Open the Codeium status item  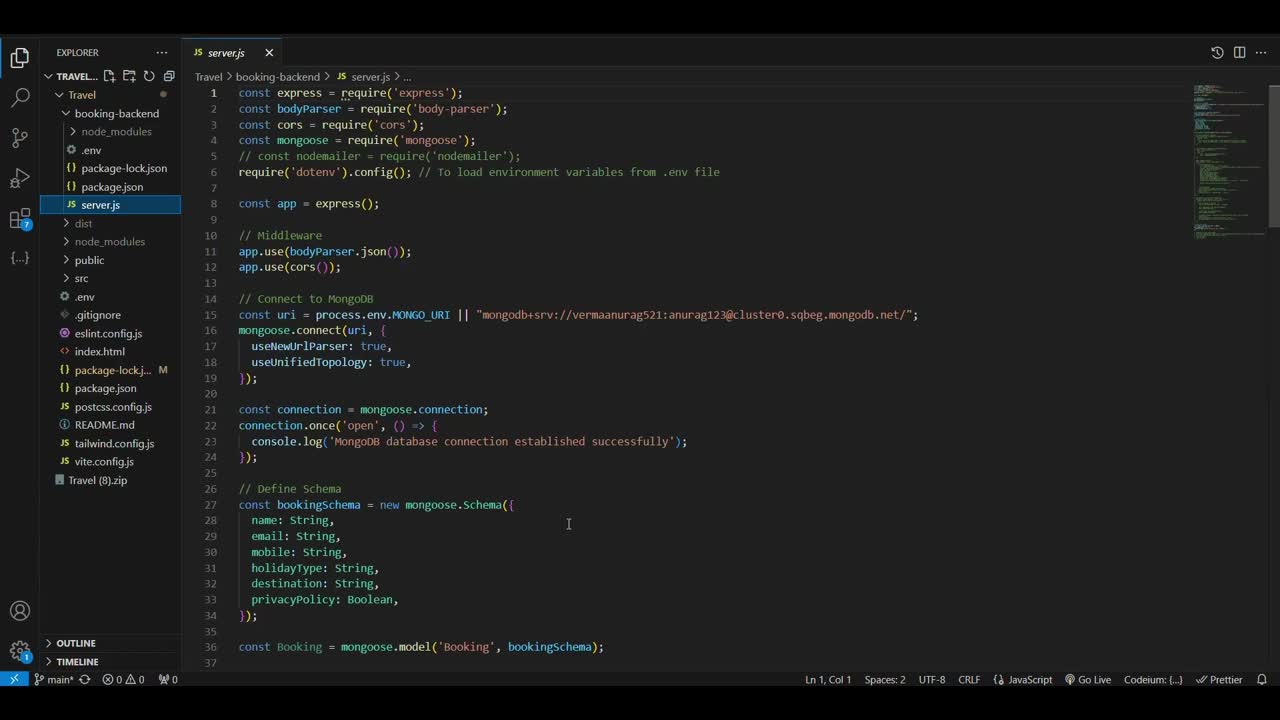(x=1153, y=679)
